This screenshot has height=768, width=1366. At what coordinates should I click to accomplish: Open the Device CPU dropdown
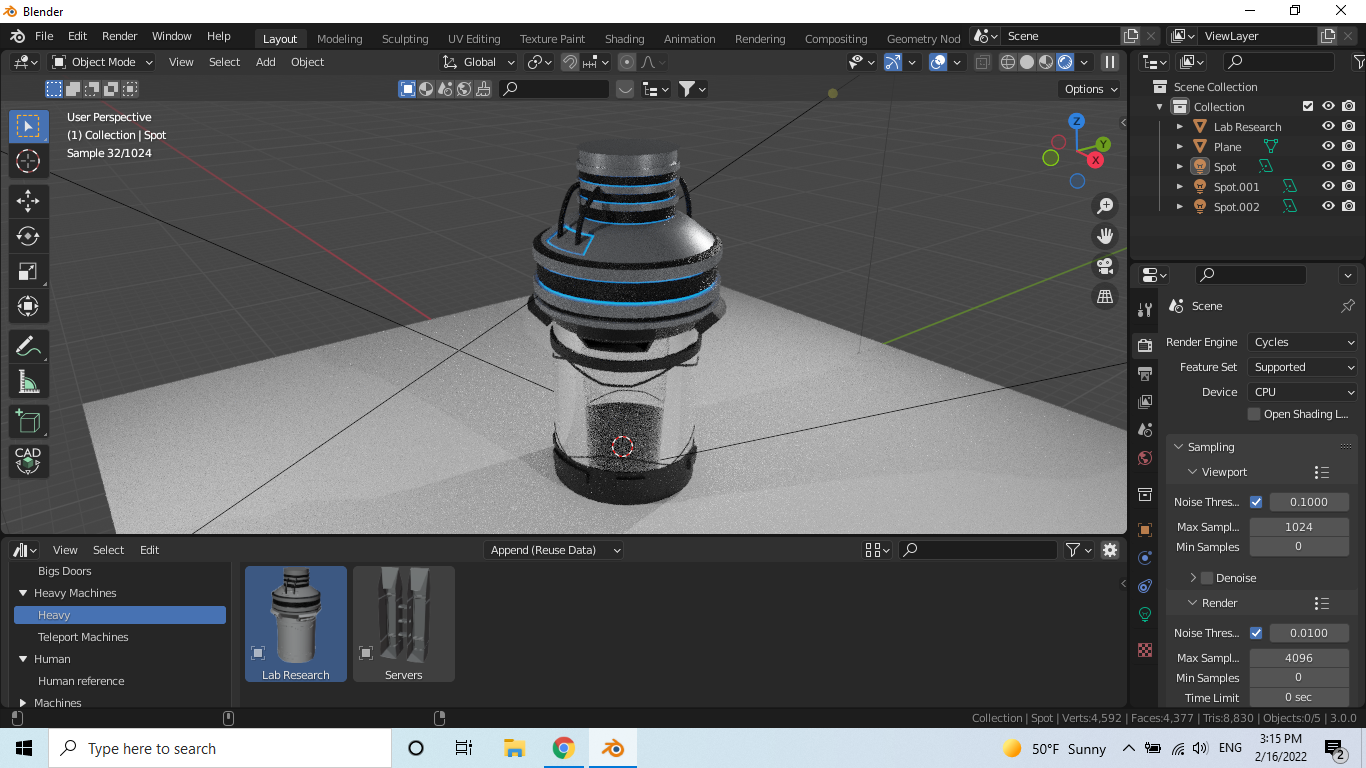point(1303,392)
